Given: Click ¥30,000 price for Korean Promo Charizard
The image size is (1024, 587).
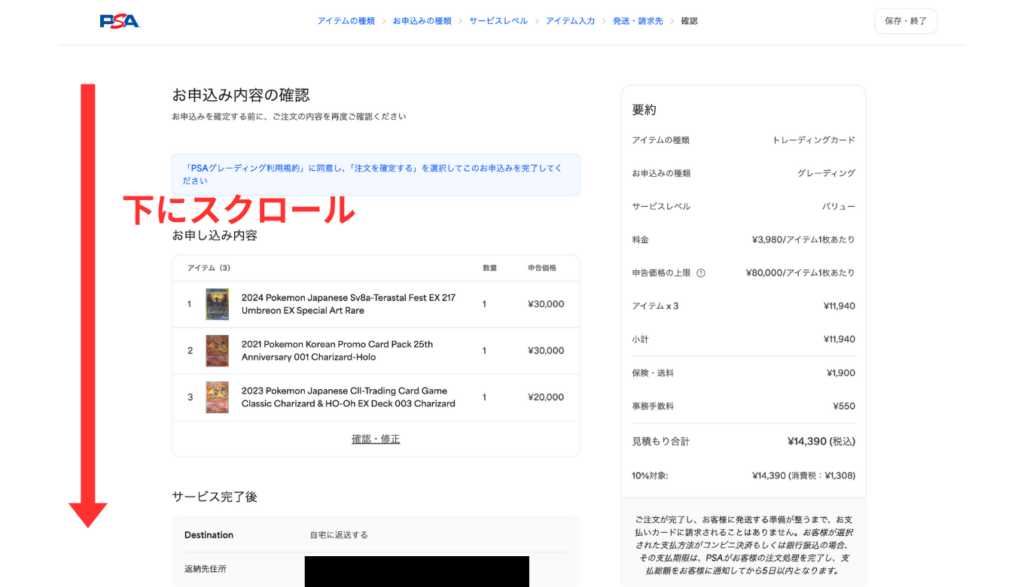Looking at the screenshot, I should coord(546,351).
